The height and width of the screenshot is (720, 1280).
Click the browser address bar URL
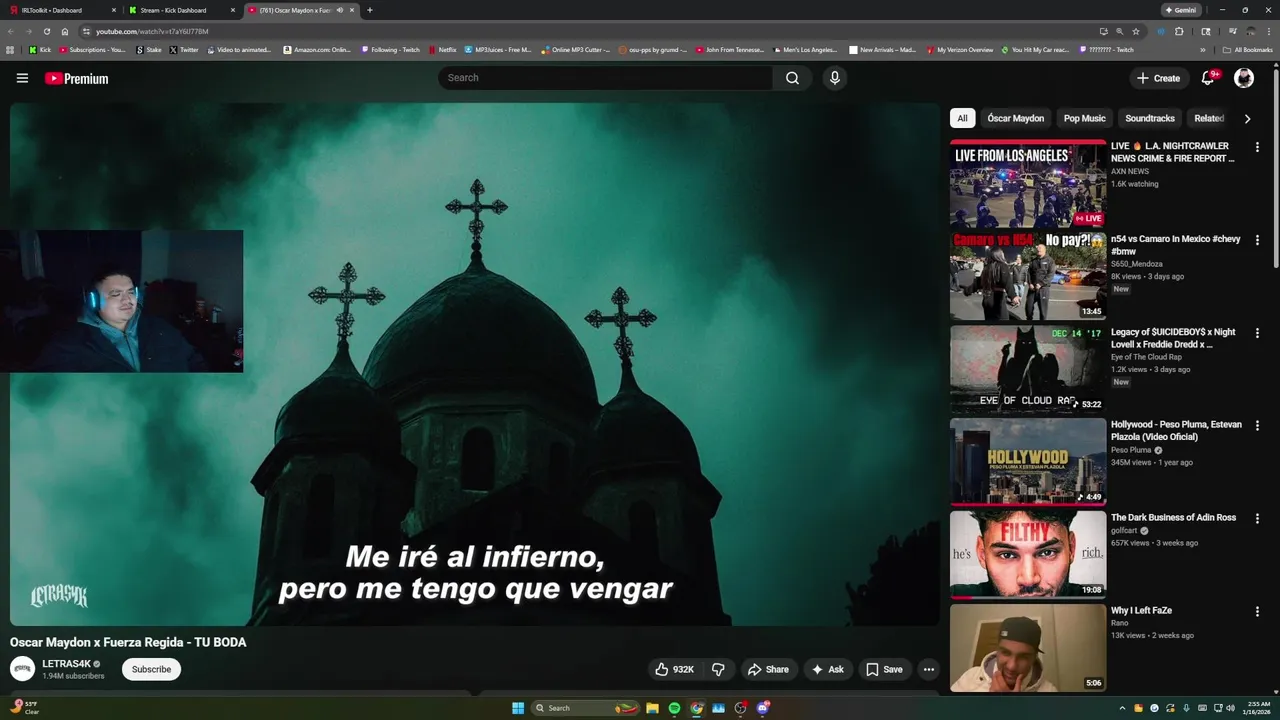pyautogui.click(x=152, y=31)
